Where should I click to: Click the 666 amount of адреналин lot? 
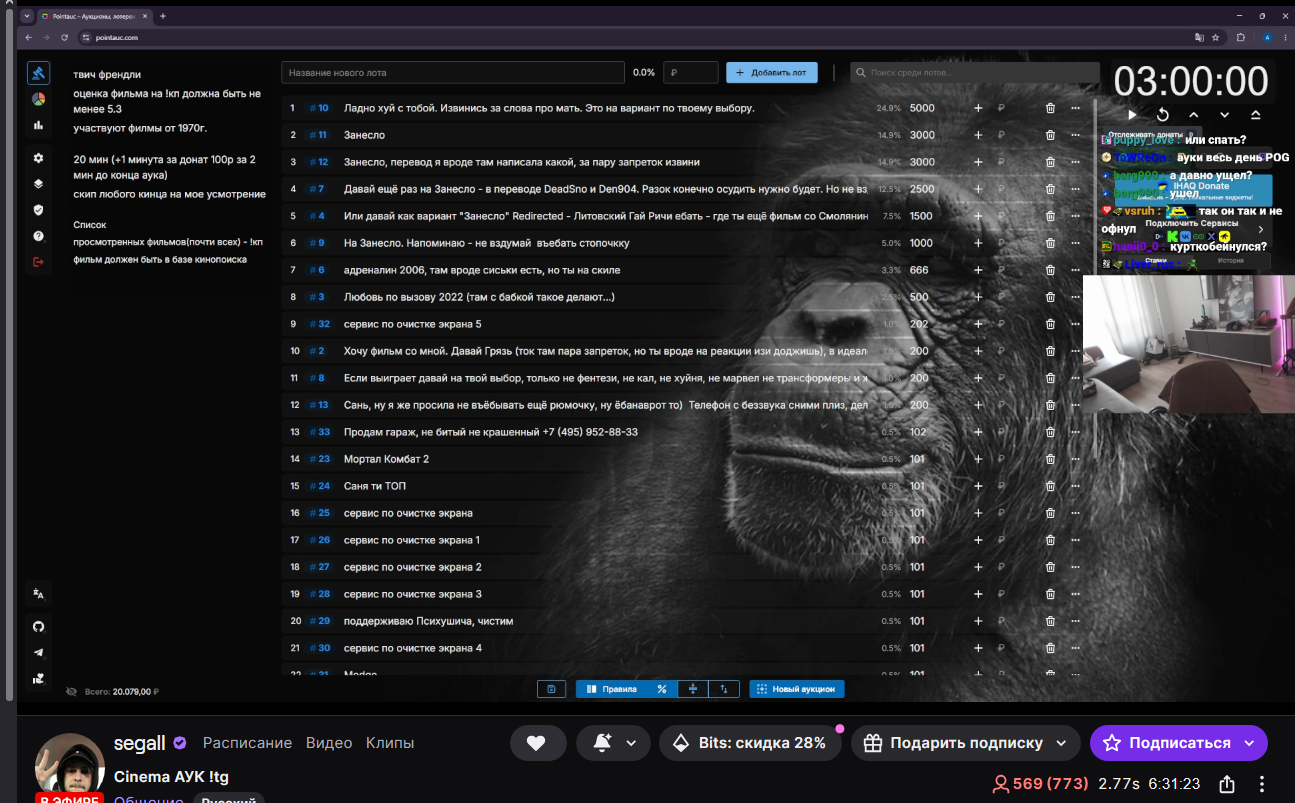click(x=921, y=270)
